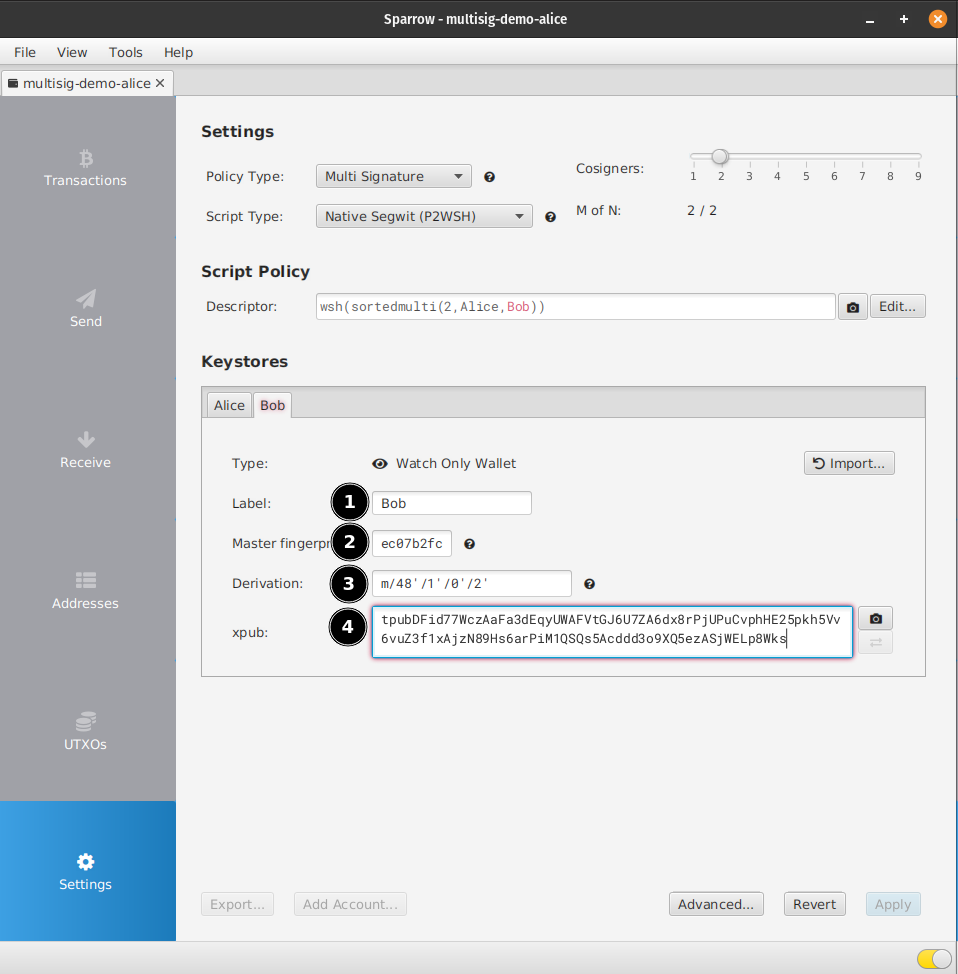
Task: Click the Export... button
Action: click(237, 904)
